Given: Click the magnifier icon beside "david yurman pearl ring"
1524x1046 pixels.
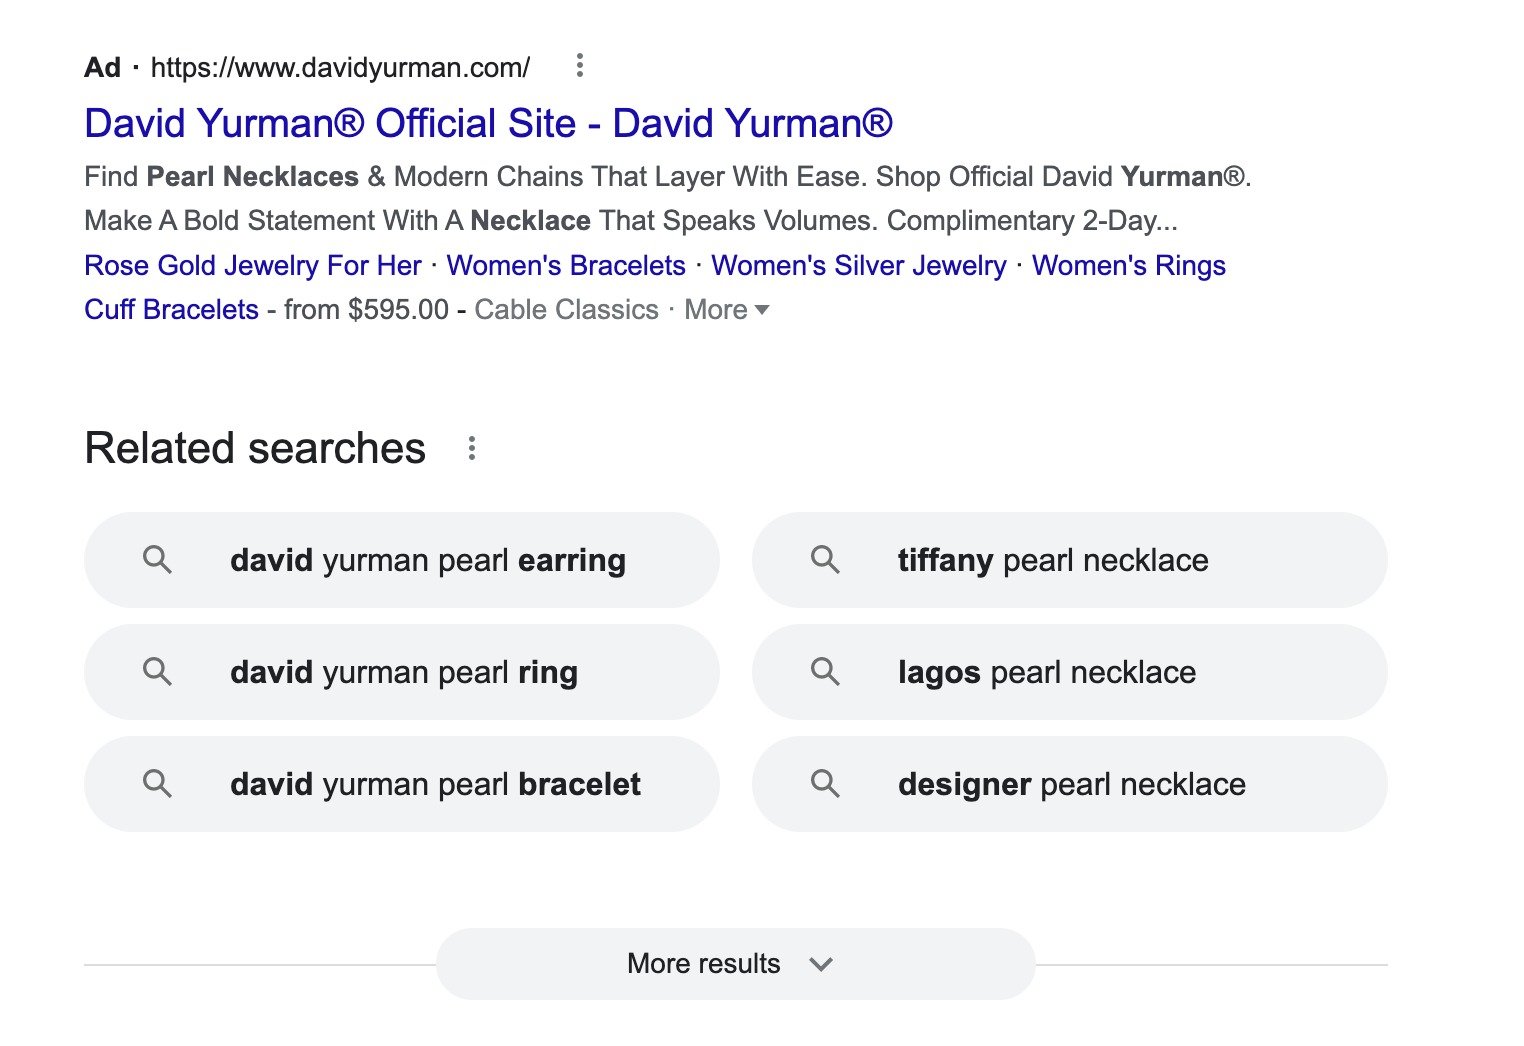Looking at the screenshot, I should [157, 672].
